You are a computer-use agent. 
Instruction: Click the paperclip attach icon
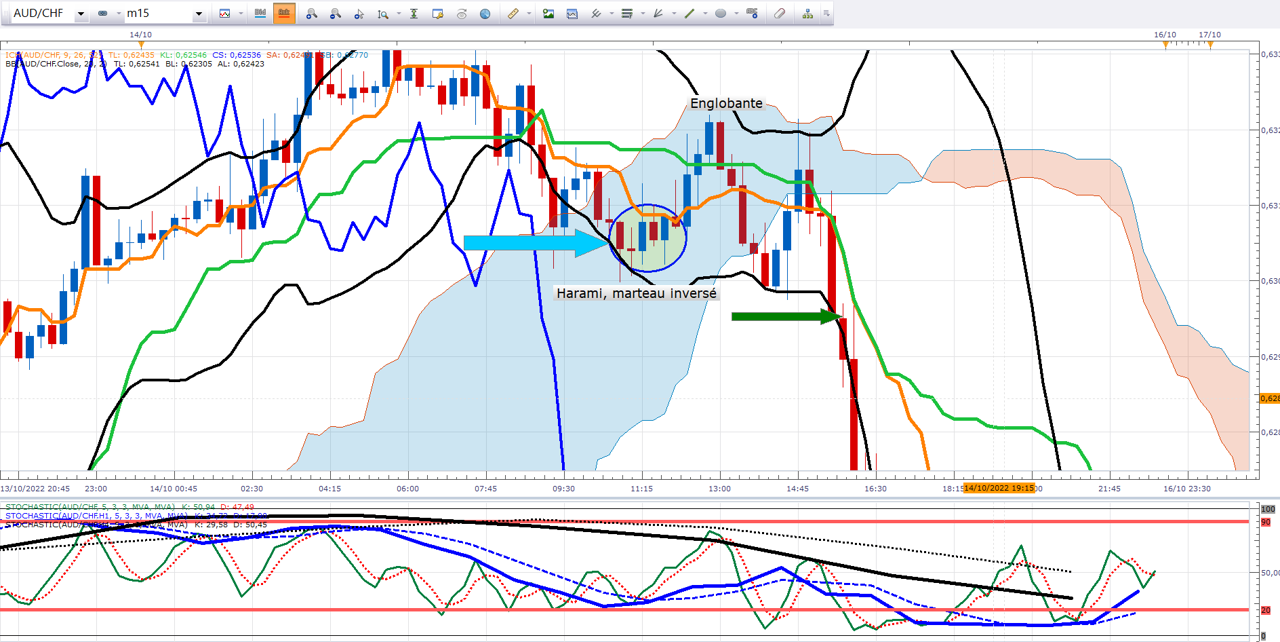coord(781,14)
